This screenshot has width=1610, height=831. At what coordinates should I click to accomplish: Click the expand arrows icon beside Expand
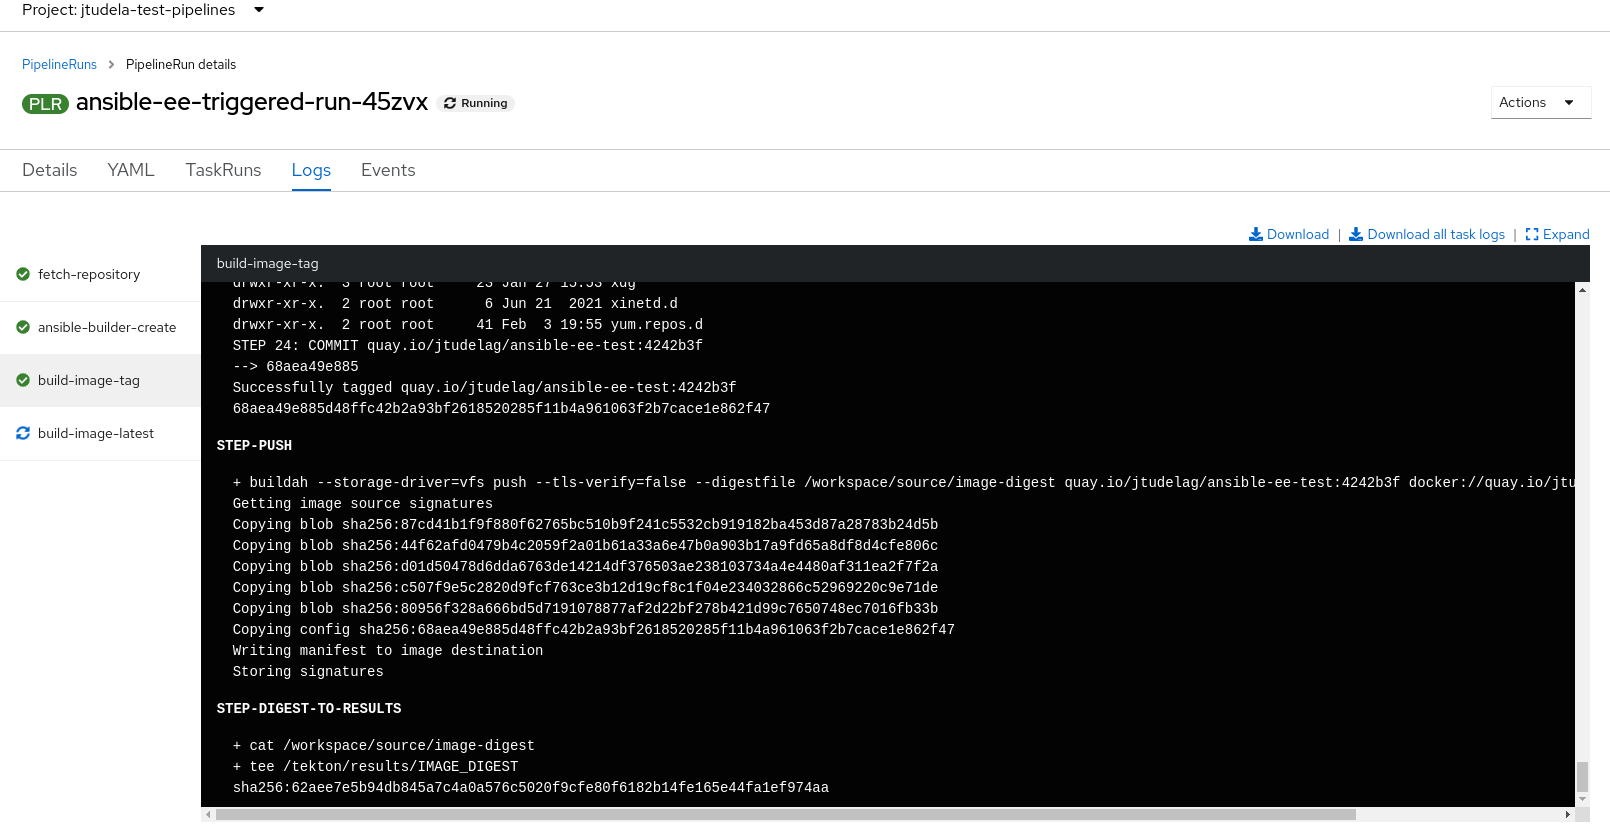[x=1531, y=234]
